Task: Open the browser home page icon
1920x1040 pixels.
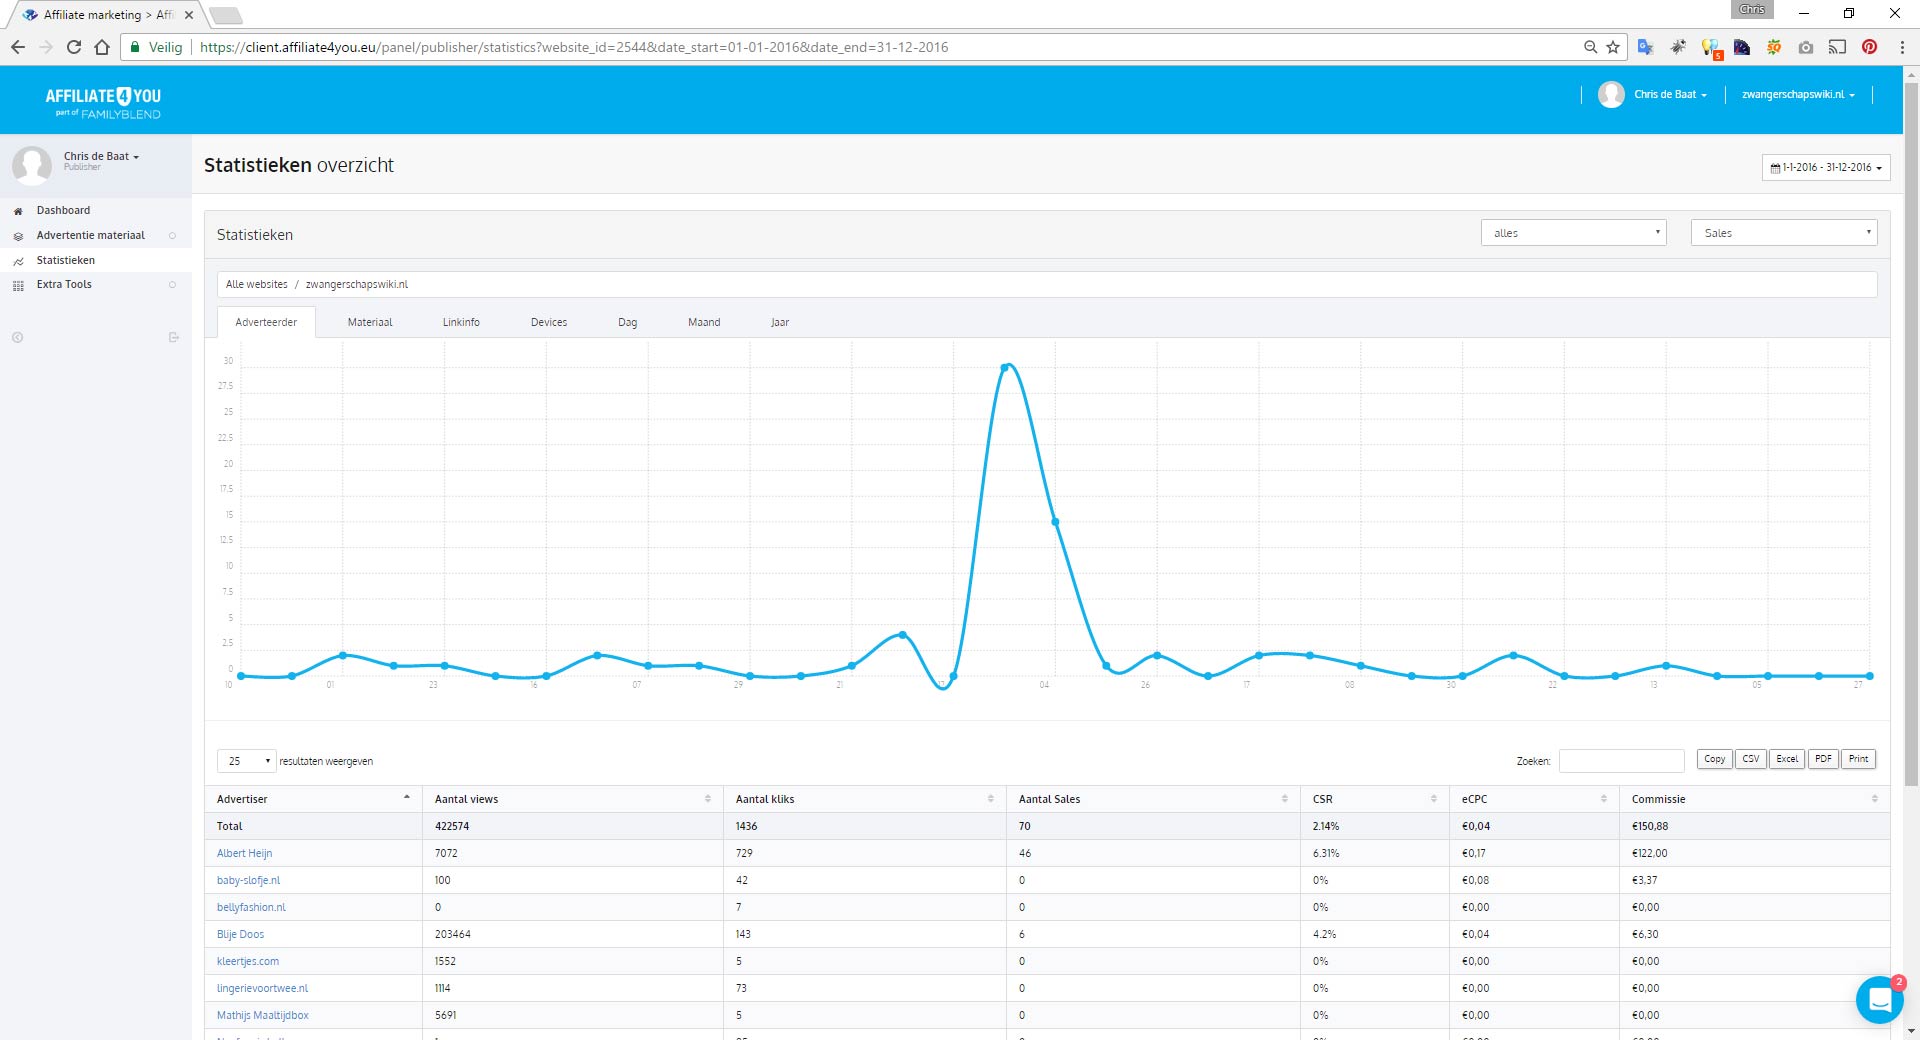Action: coord(102,47)
